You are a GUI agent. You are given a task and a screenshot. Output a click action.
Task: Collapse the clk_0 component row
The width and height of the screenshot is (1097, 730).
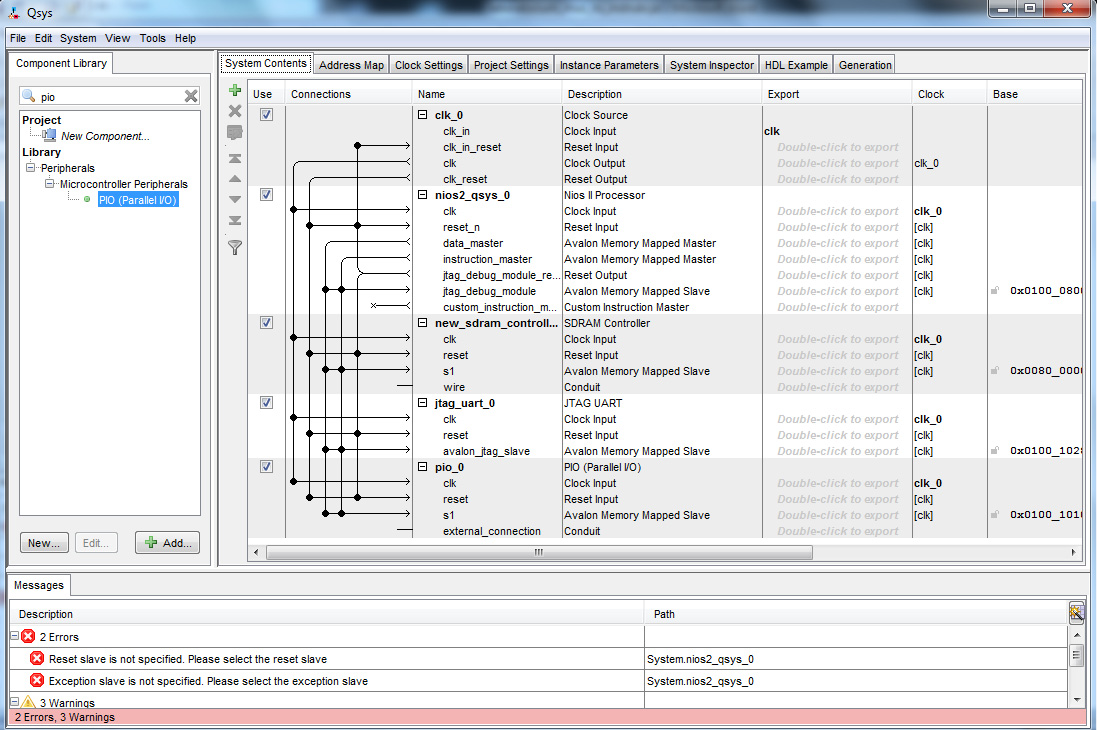(423, 114)
